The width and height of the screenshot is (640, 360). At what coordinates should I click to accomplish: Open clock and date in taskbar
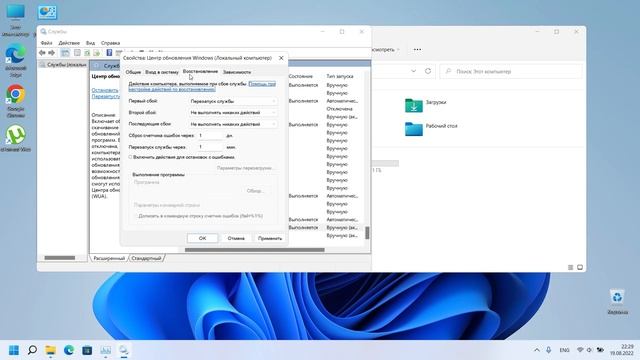622,350
